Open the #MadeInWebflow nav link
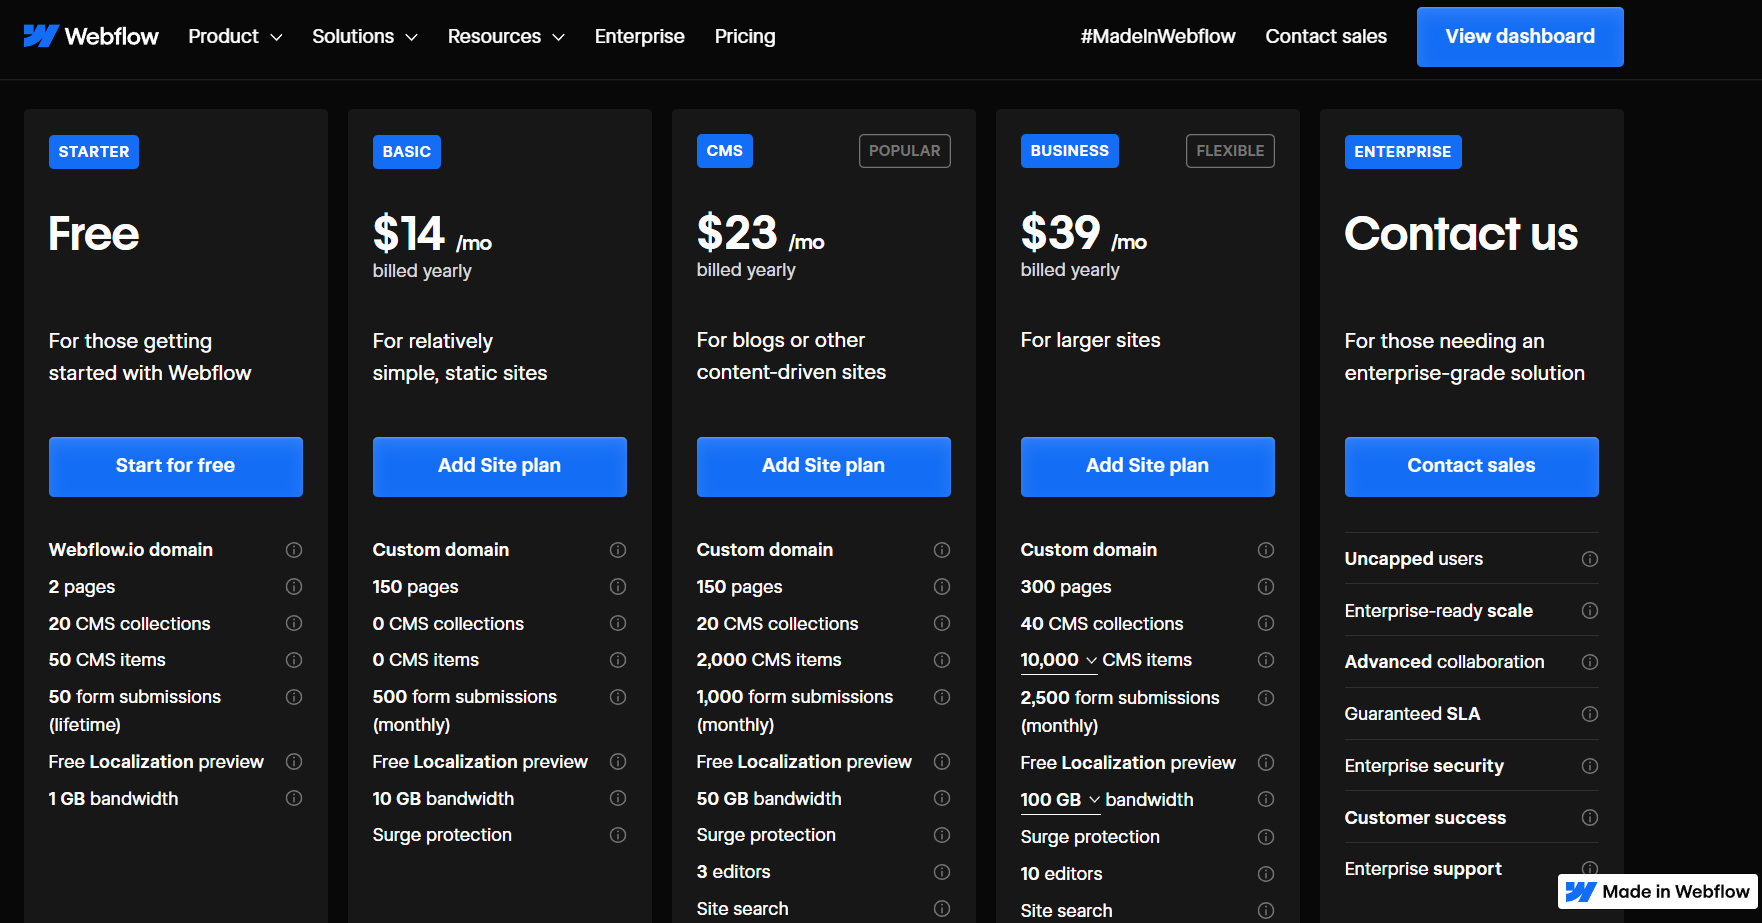Viewport: 1762px width, 923px height. click(1158, 36)
